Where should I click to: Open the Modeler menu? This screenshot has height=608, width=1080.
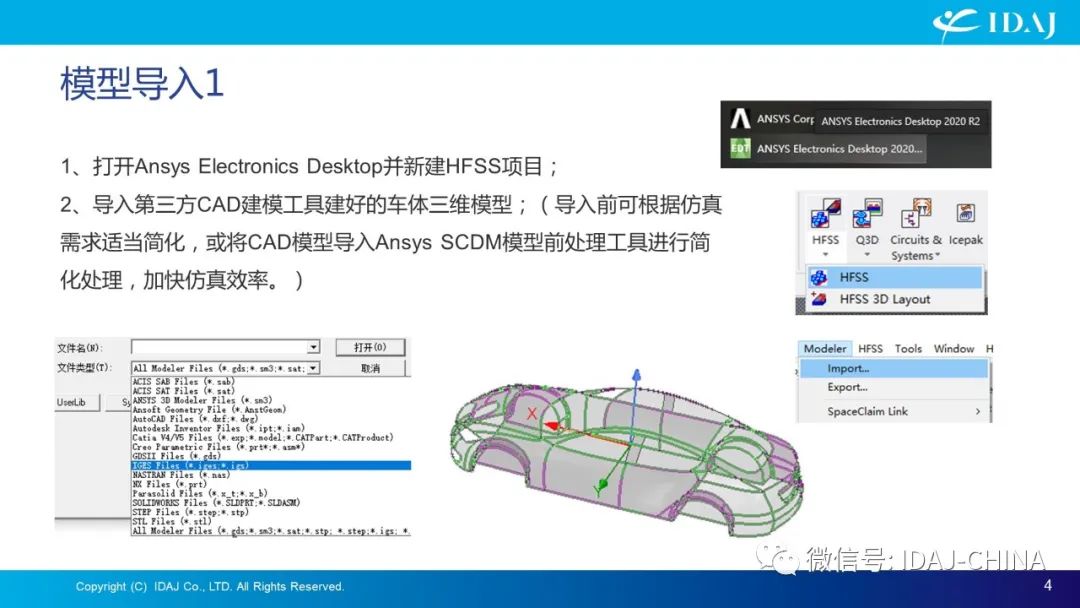(825, 349)
